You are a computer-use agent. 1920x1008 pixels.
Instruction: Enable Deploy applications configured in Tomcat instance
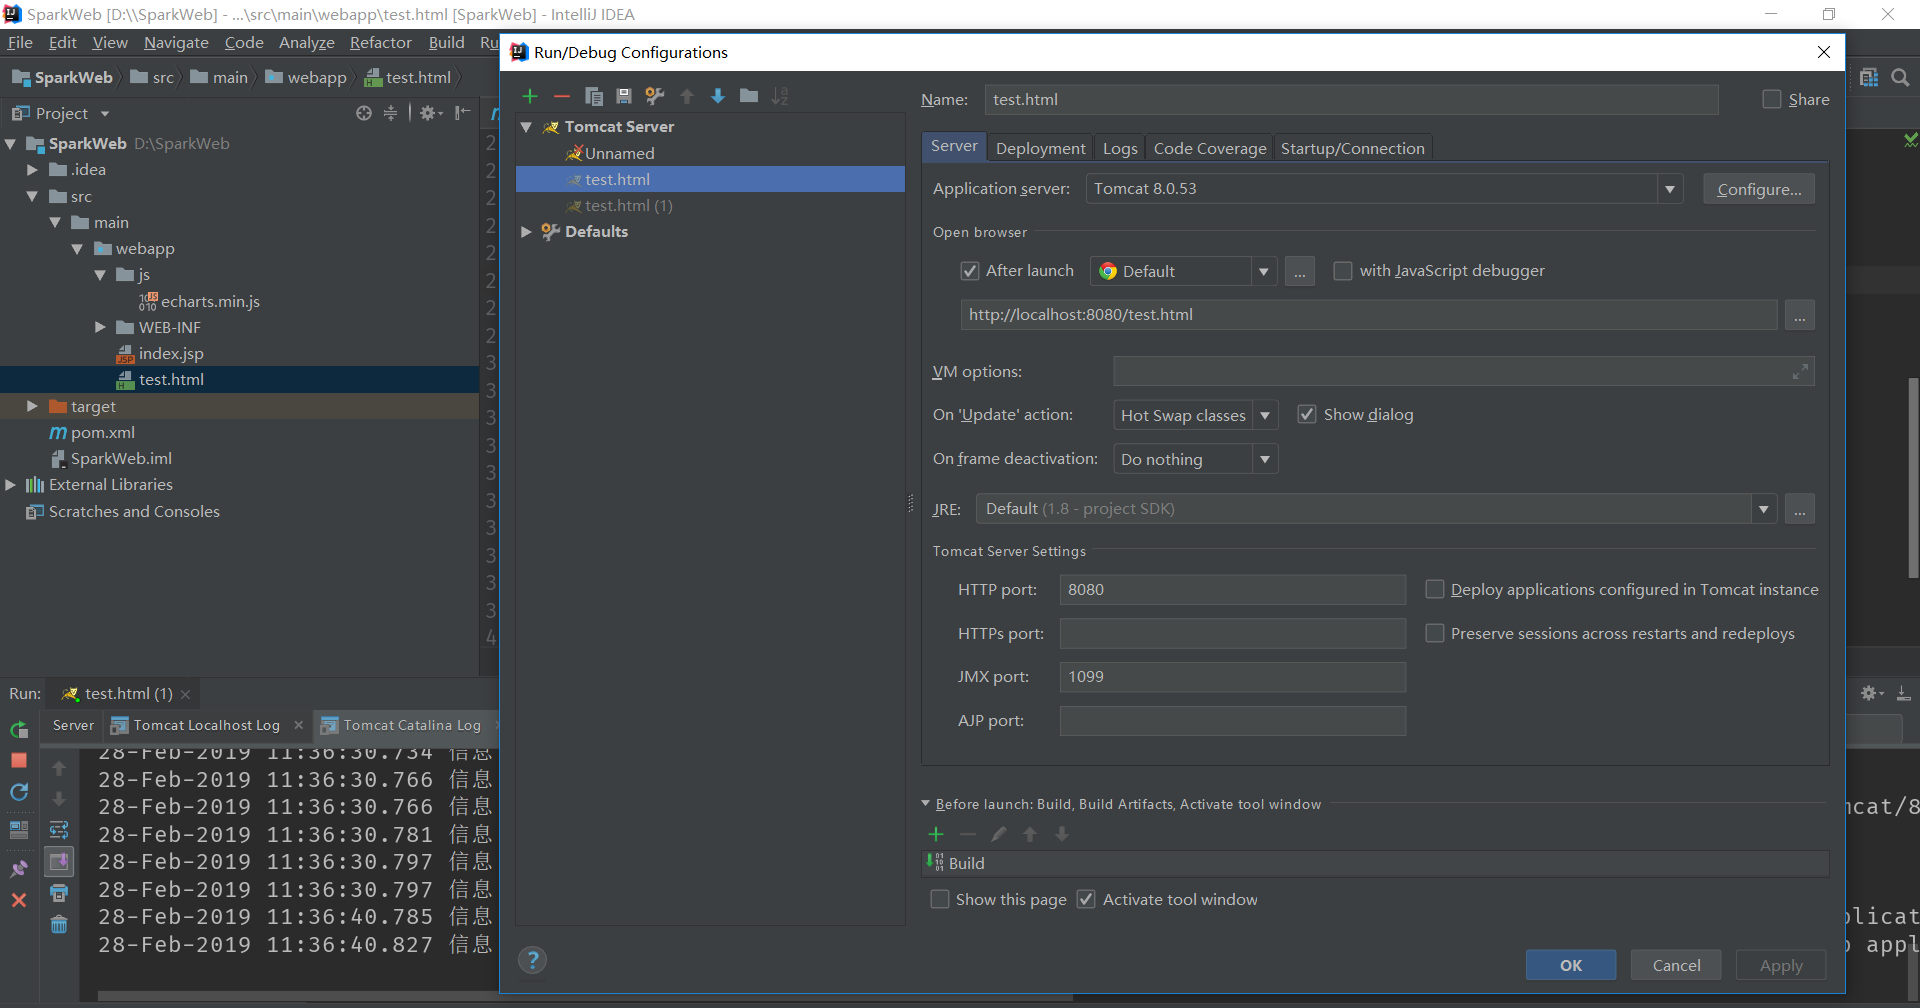[x=1435, y=589]
